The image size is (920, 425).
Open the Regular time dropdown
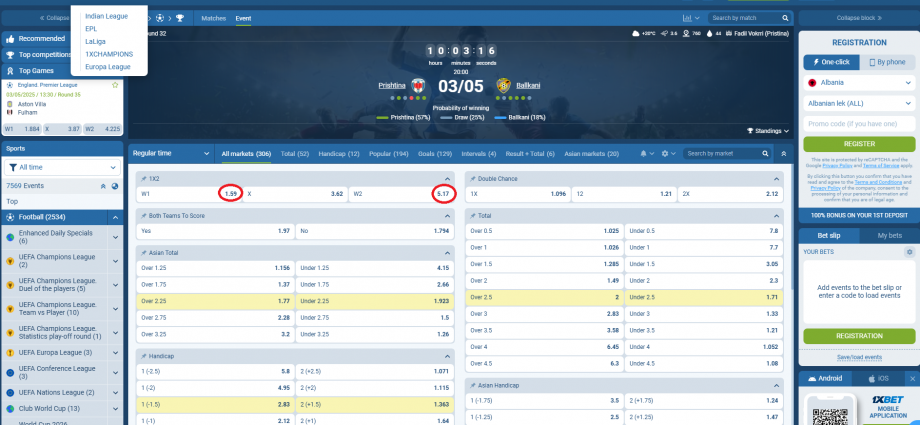[171, 154]
